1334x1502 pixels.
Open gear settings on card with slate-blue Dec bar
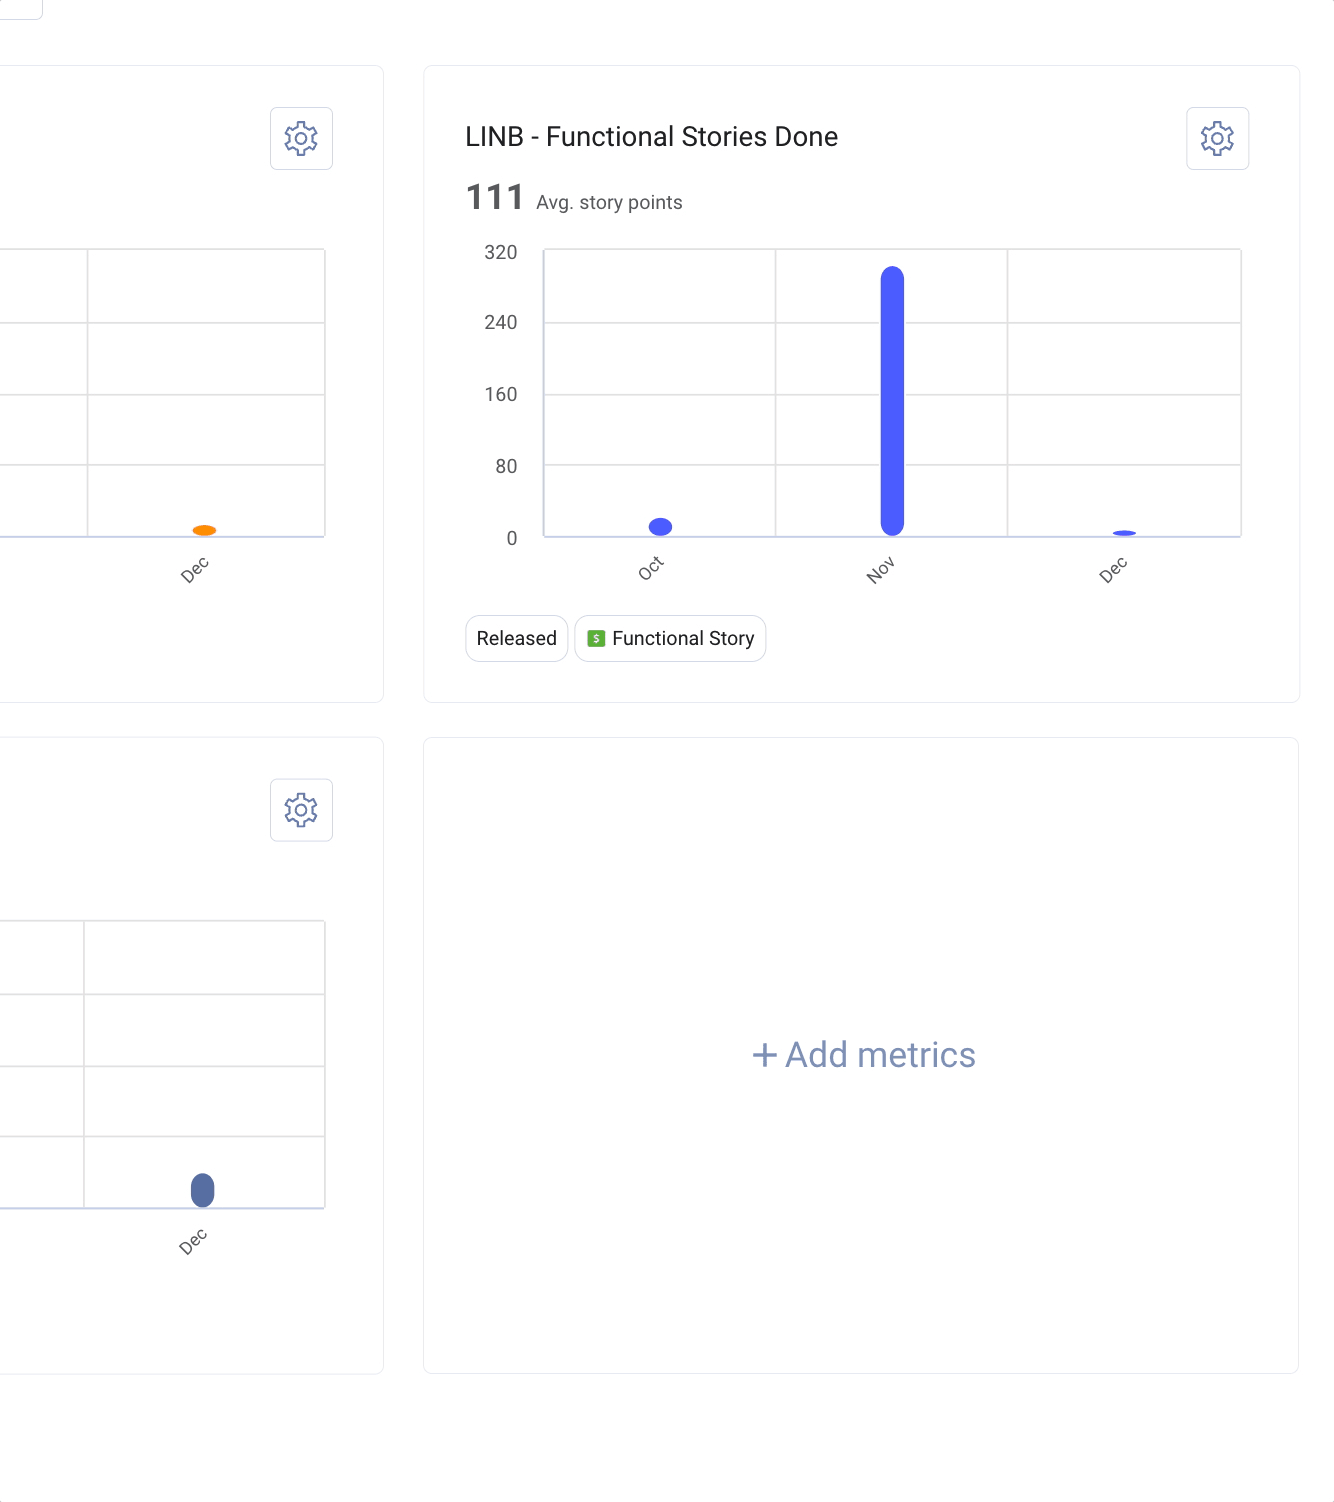pos(301,810)
